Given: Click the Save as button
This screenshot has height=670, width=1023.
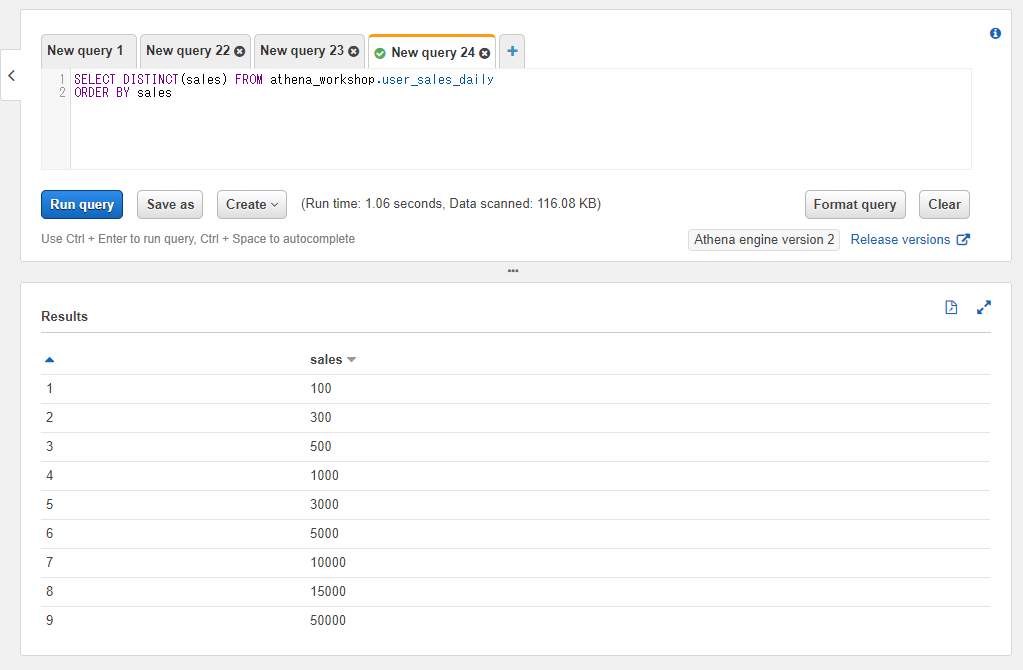Looking at the screenshot, I should (x=170, y=204).
